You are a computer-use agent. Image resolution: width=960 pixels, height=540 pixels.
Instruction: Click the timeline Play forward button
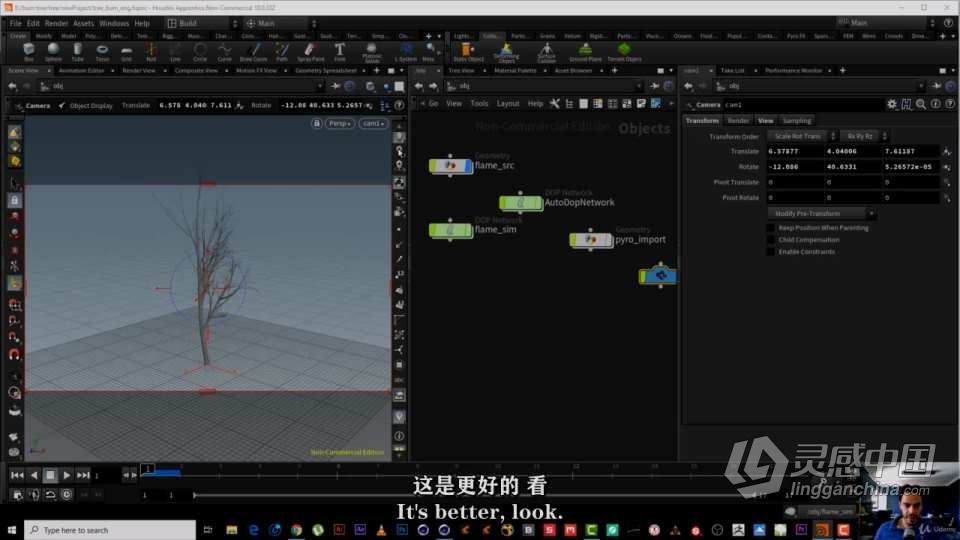pyautogui.click(x=67, y=475)
